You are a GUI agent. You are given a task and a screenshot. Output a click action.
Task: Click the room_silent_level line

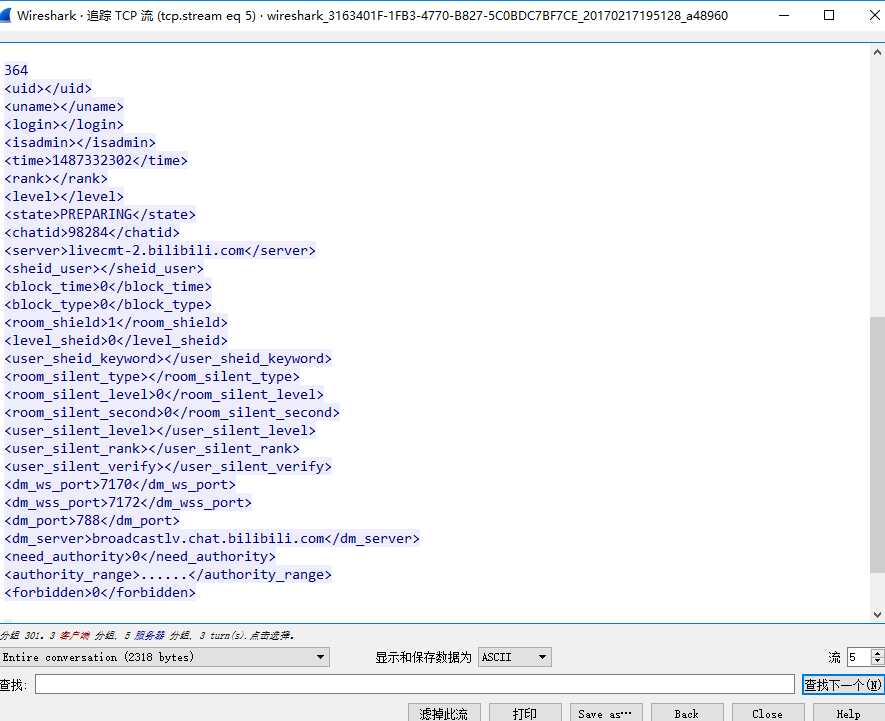[x=164, y=395]
